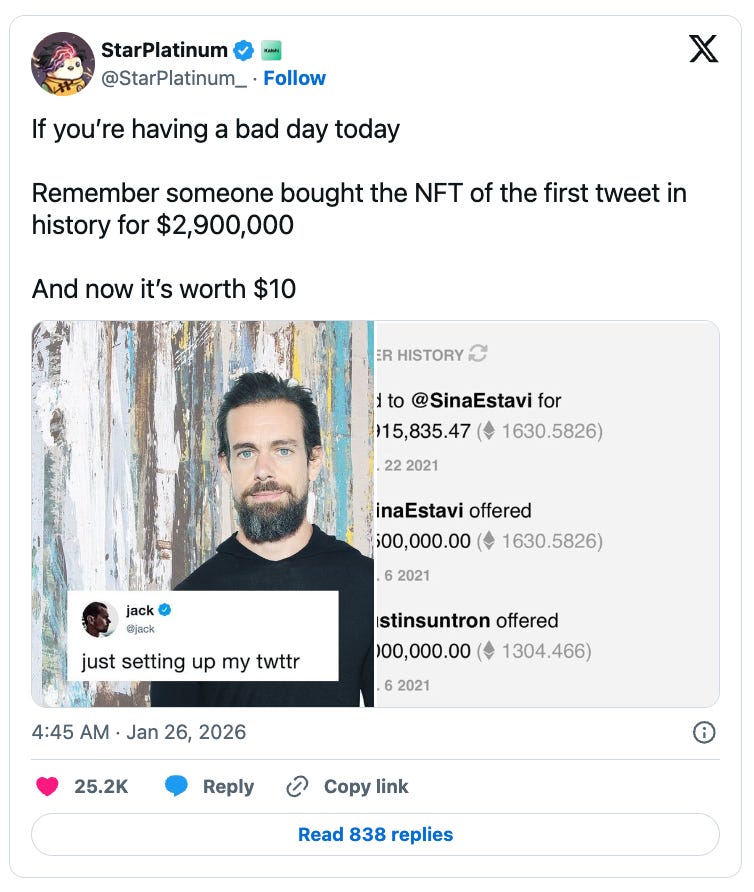Click the green affiliate badge beside the name
The height and width of the screenshot is (892, 754).
[x=271, y=50]
